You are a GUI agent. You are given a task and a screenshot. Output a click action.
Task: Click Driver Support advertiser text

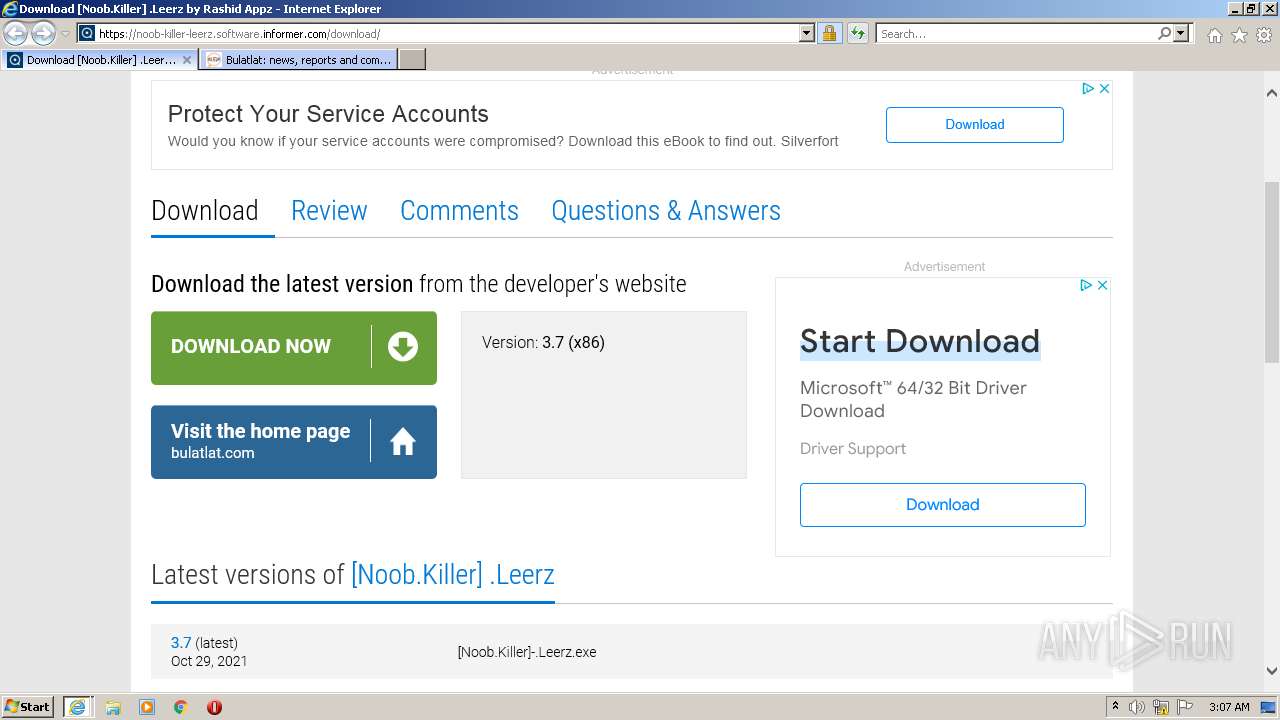pyautogui.click(x=853, y=449)
